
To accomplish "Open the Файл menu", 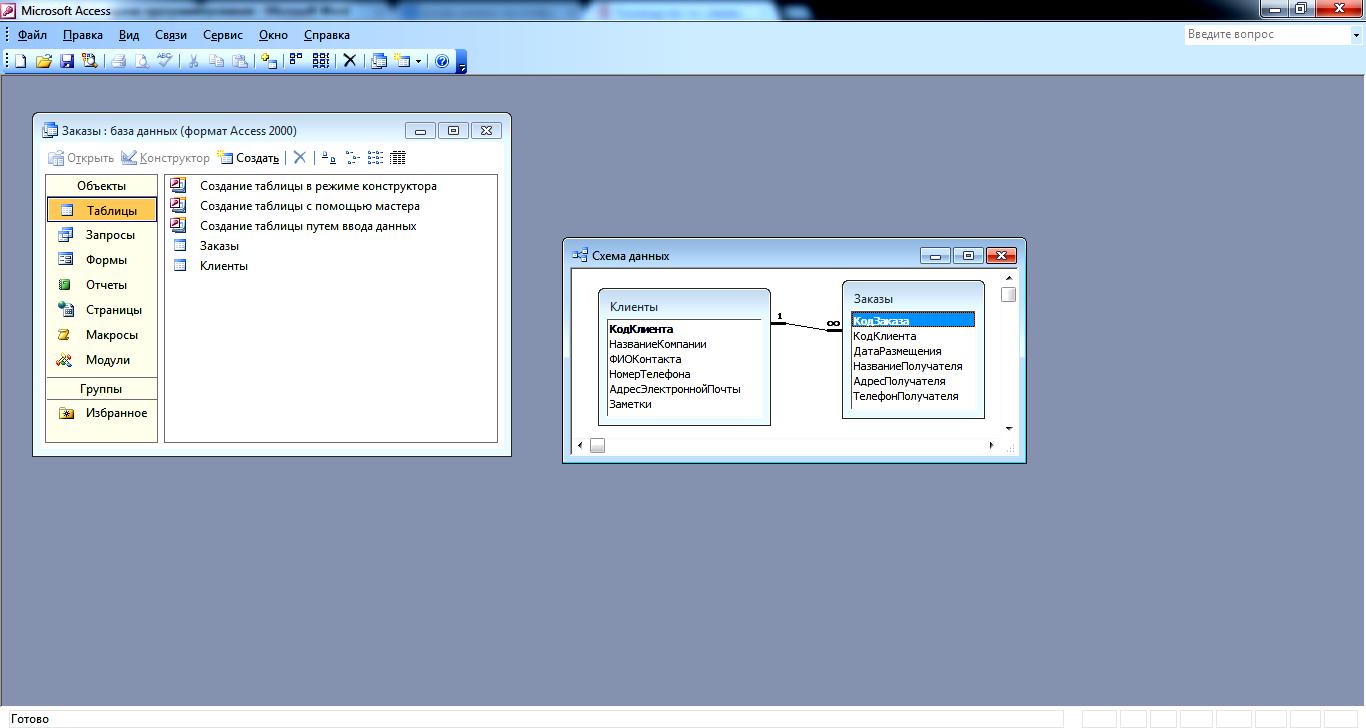I will pos(32,35).
